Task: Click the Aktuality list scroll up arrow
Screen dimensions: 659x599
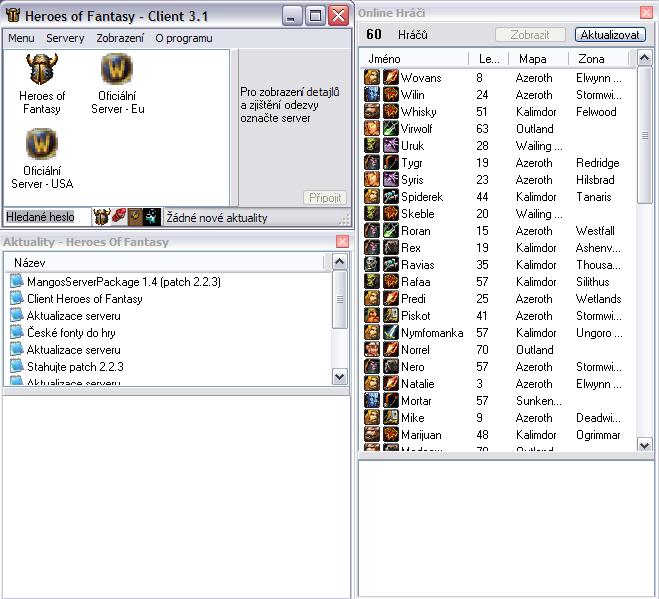Action: click(340, 261)
